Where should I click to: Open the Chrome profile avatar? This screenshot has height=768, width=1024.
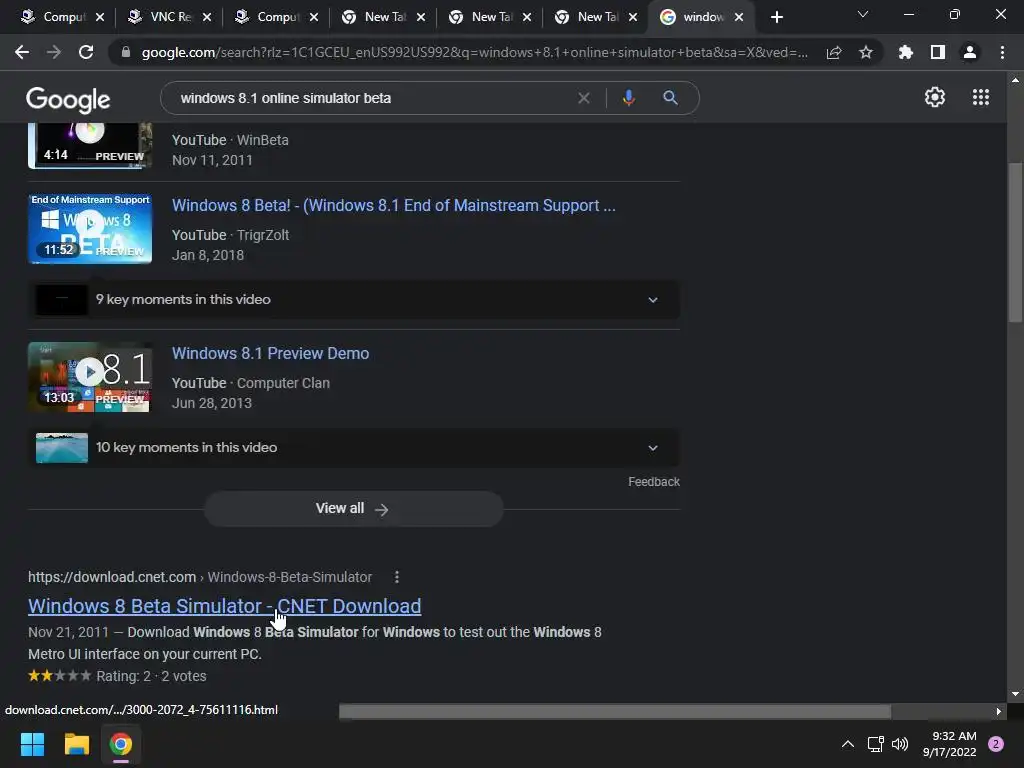(969, 52)
